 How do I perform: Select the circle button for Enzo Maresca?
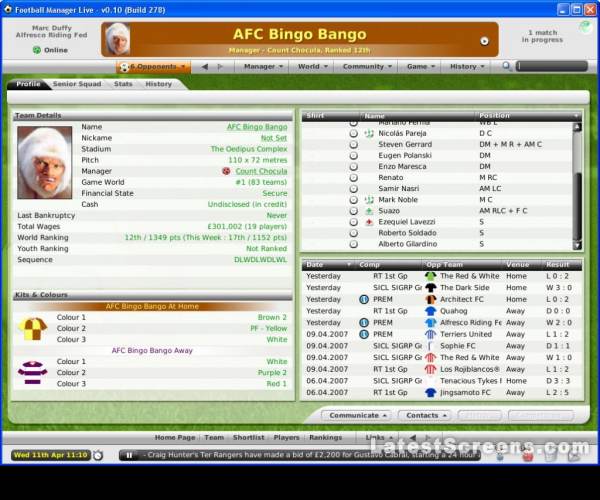[x=354, y=167]
